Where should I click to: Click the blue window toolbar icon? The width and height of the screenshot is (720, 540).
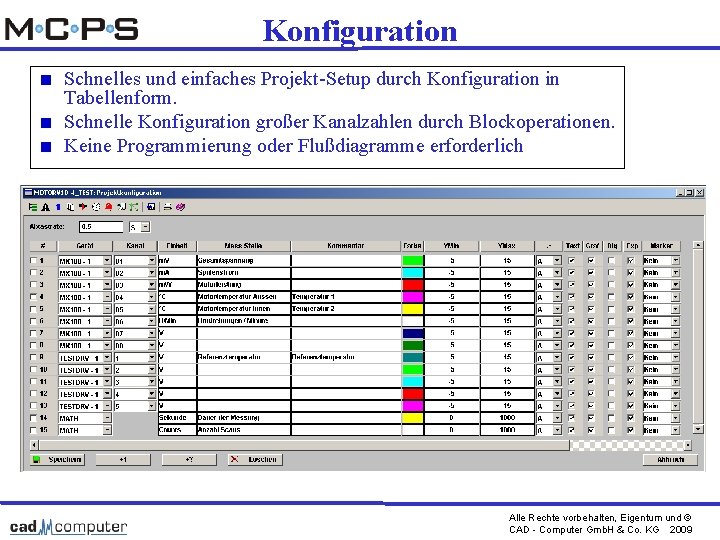click(151, 207)
